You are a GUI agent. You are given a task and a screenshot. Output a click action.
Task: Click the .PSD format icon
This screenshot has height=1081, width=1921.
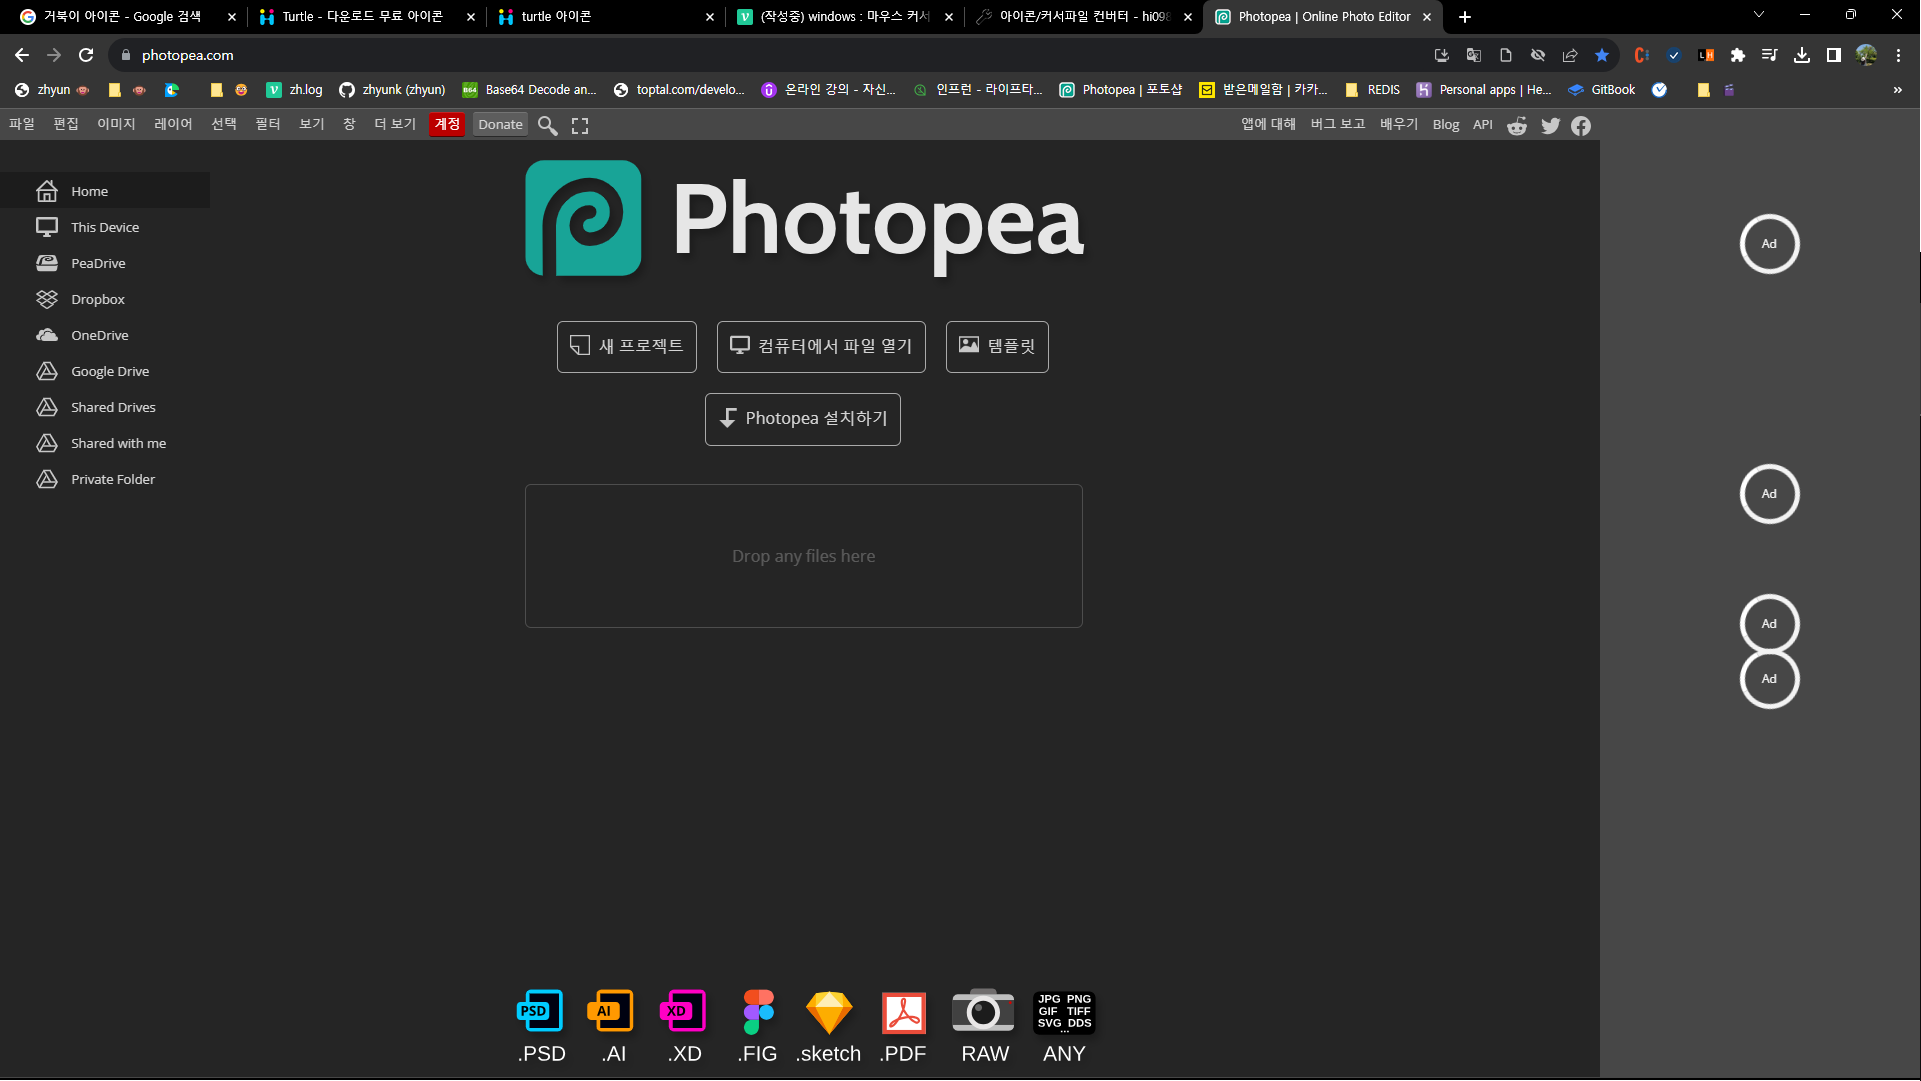click(x=540, y=1012)
